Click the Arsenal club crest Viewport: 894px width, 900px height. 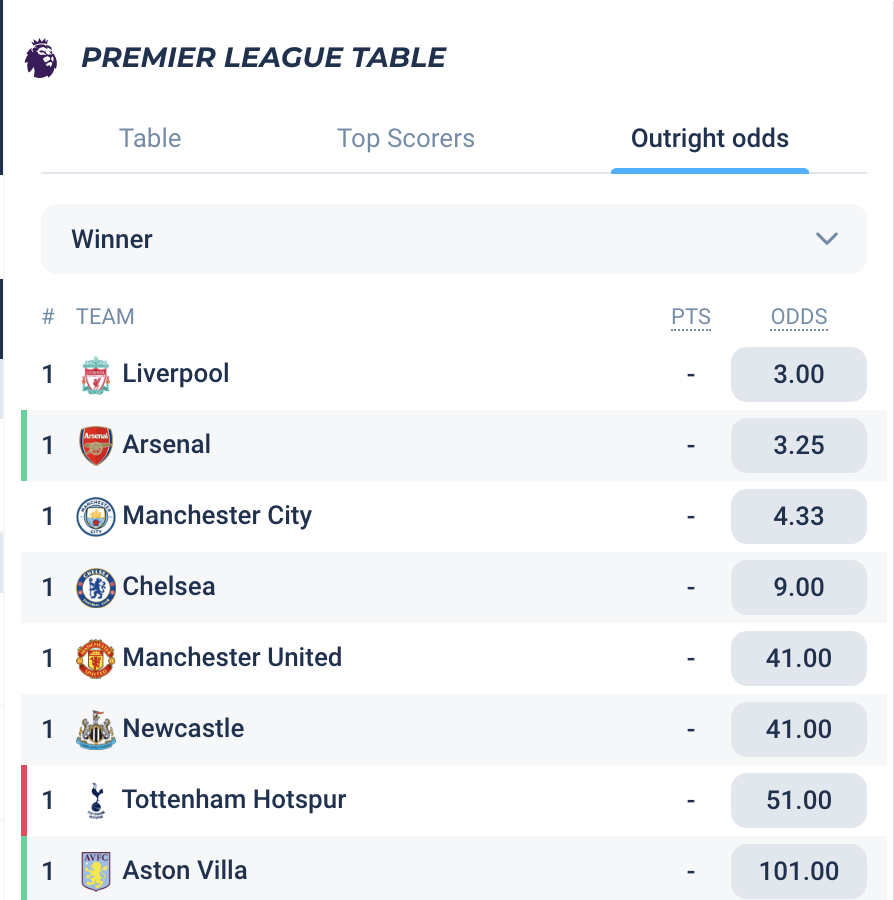(x=96, y=445)
